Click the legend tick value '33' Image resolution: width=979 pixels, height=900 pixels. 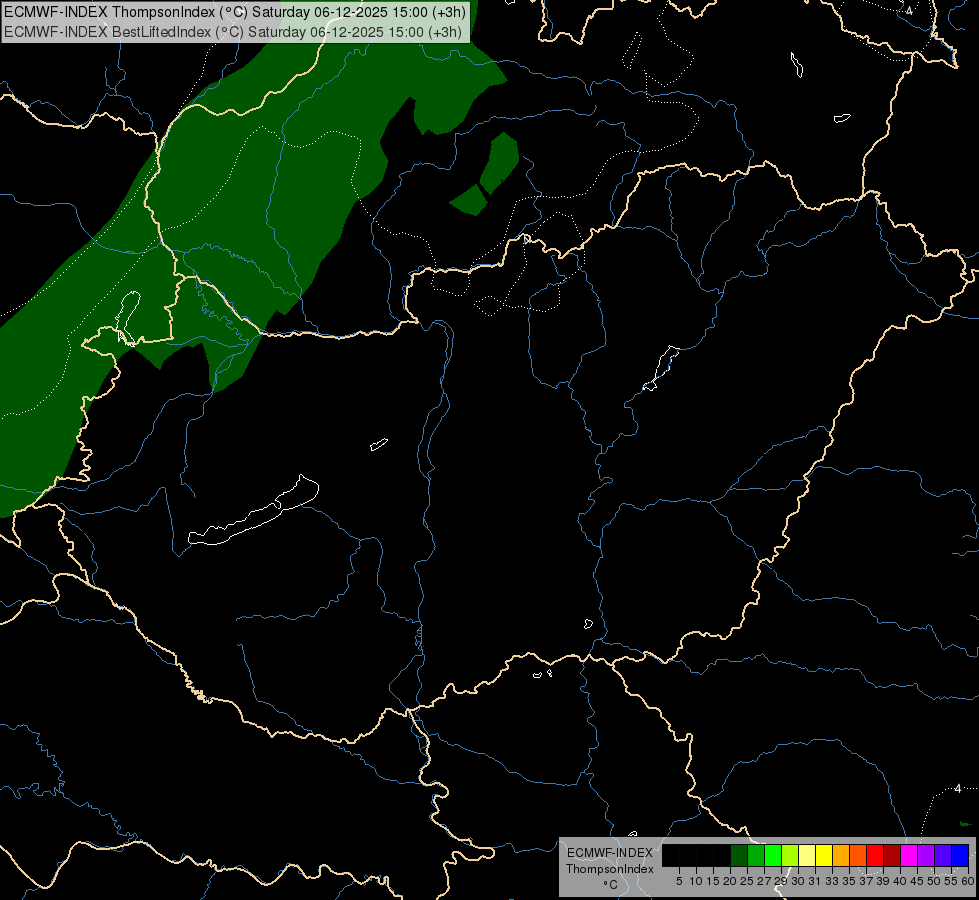tap(832, 881)
